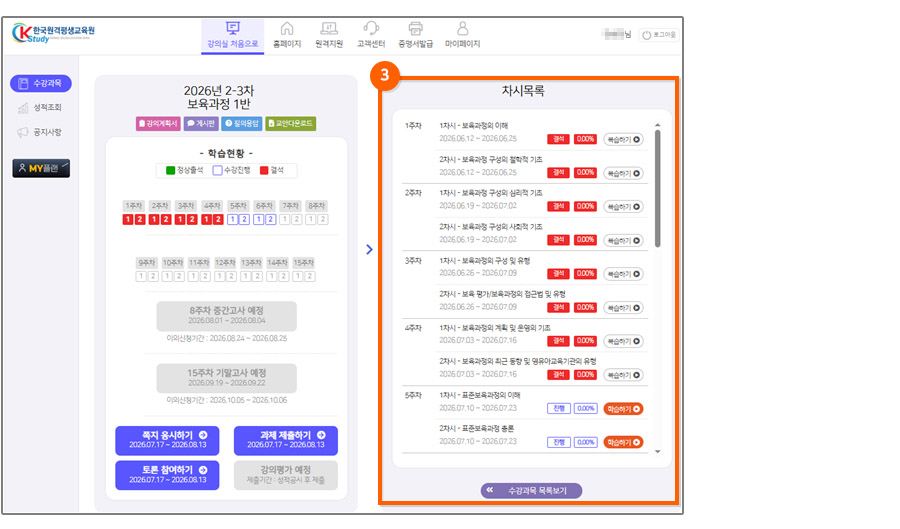This screenshot has width=900, height=529.
Task: Click session 2 box under 12주차
Action: pos(231,277)
